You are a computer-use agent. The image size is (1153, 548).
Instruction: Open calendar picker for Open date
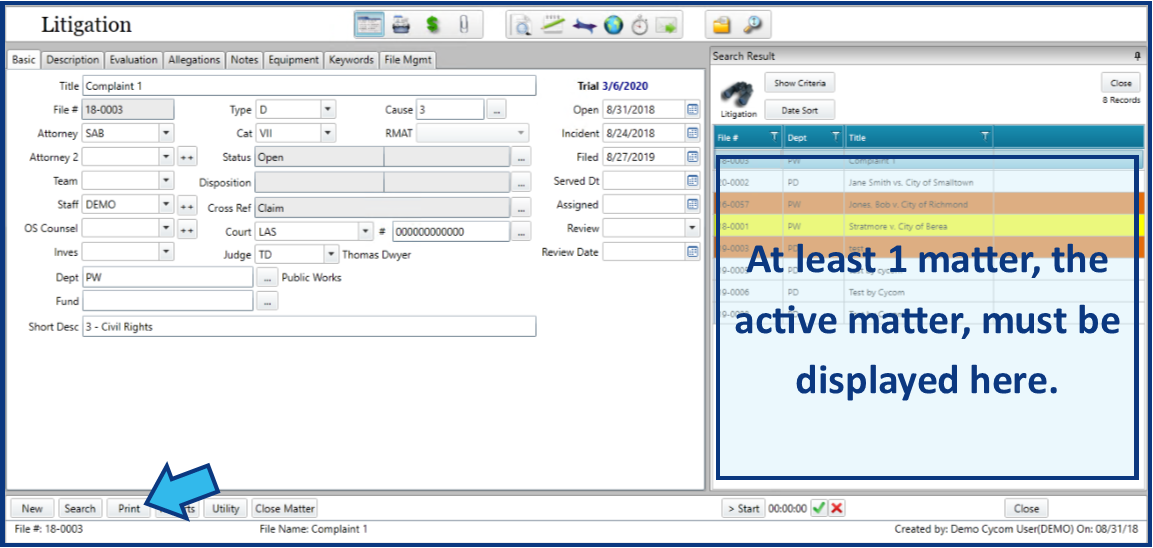click(693, 110)
